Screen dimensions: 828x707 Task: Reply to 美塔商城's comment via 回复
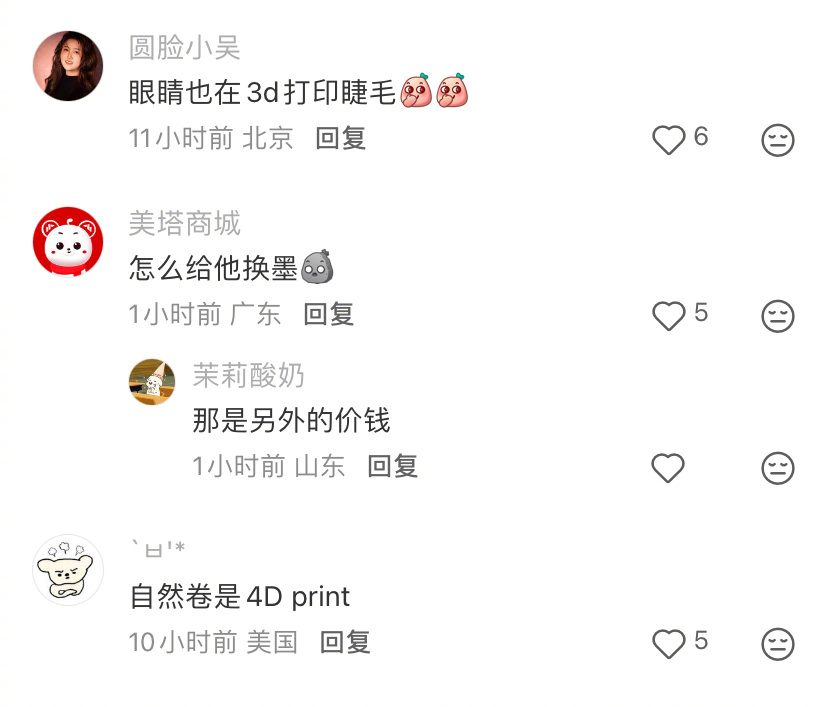(x=328, y=314)
